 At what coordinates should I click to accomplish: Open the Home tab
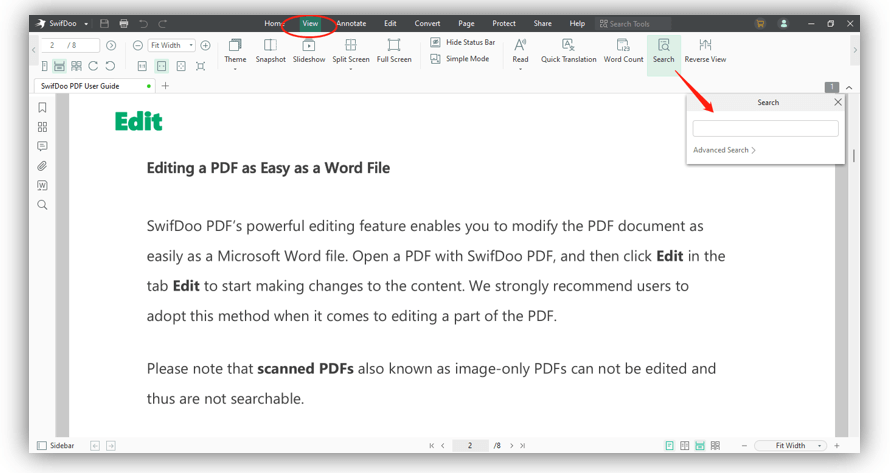click(x=274, y=23)
